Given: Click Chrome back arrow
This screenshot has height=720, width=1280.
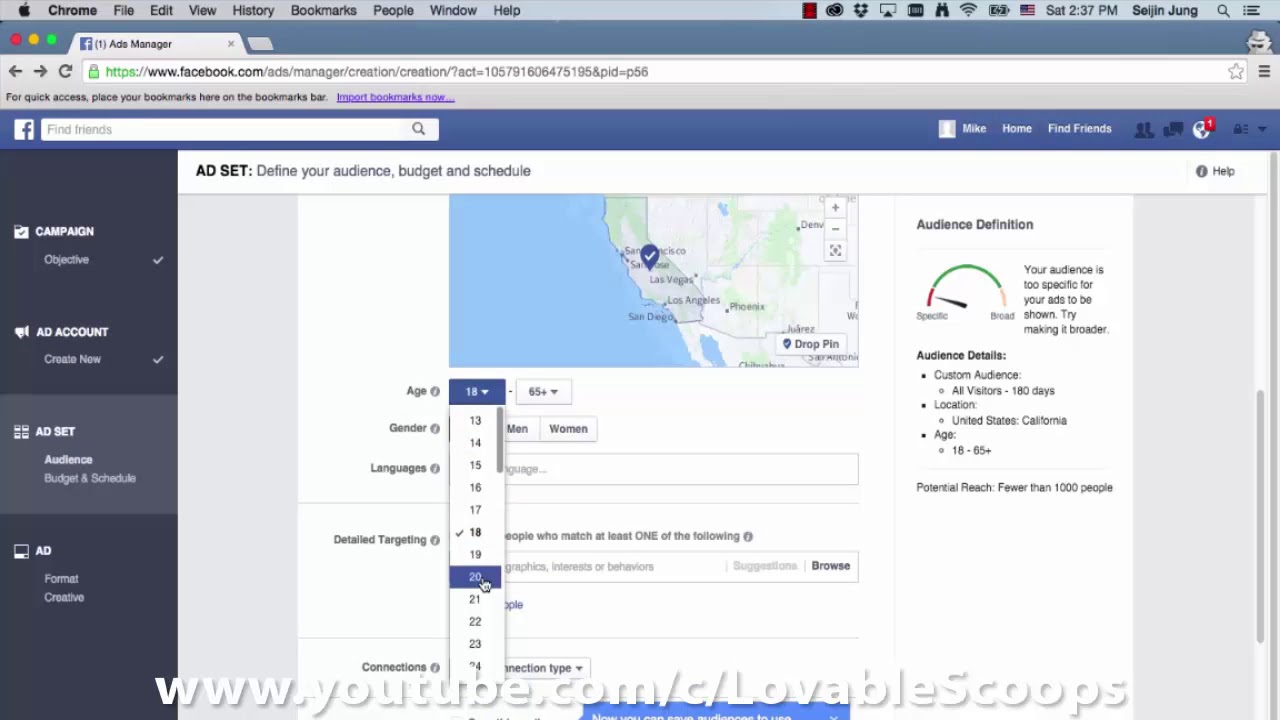Looking at the screenshot, I should coord(15,71).
